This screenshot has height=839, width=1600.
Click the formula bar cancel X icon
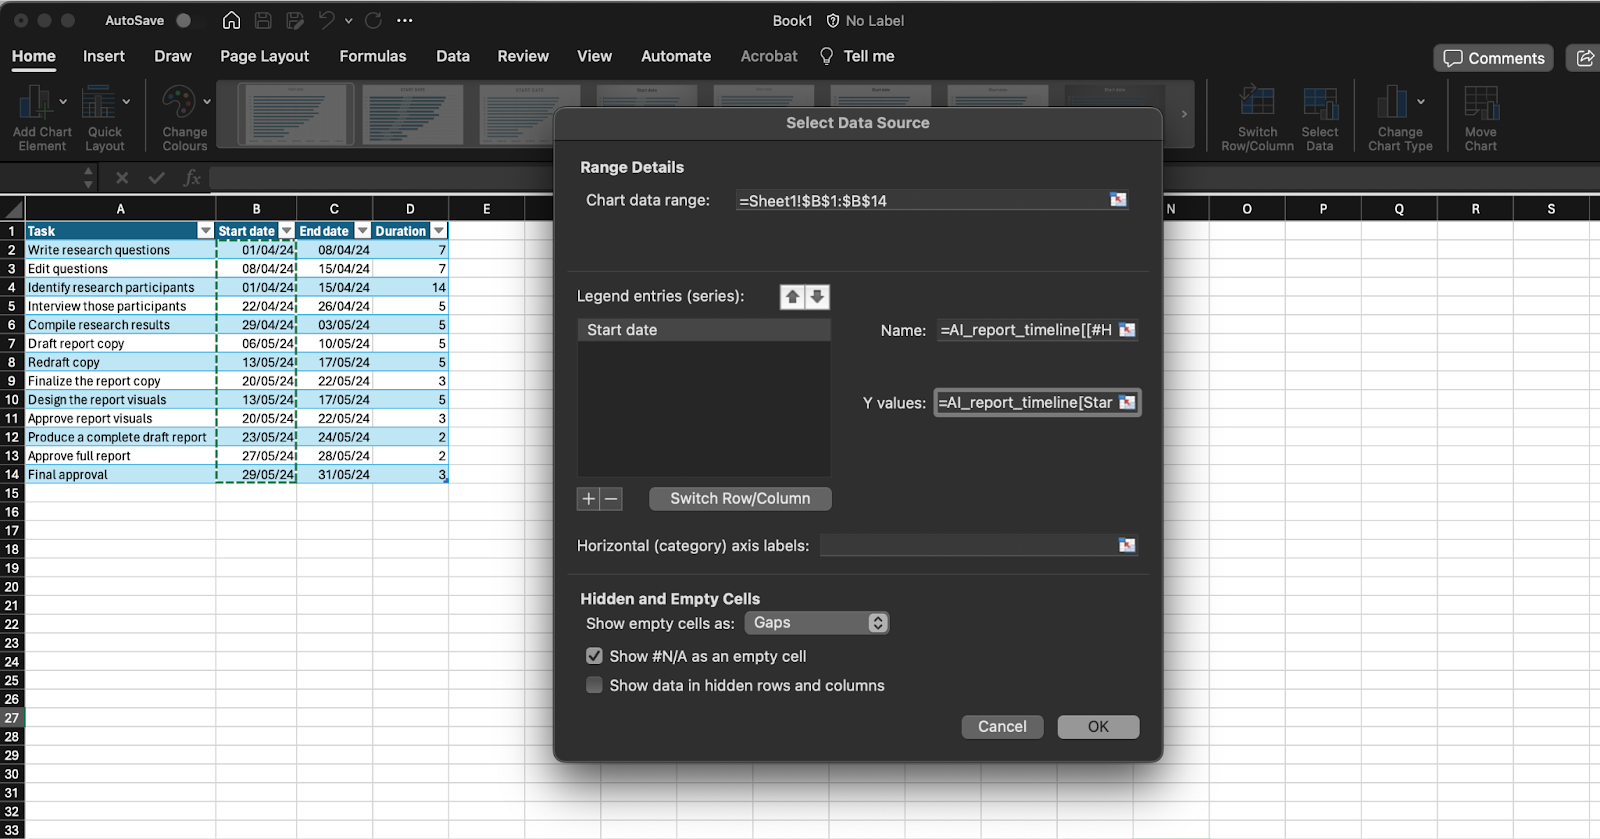click(x=122, y=178)
